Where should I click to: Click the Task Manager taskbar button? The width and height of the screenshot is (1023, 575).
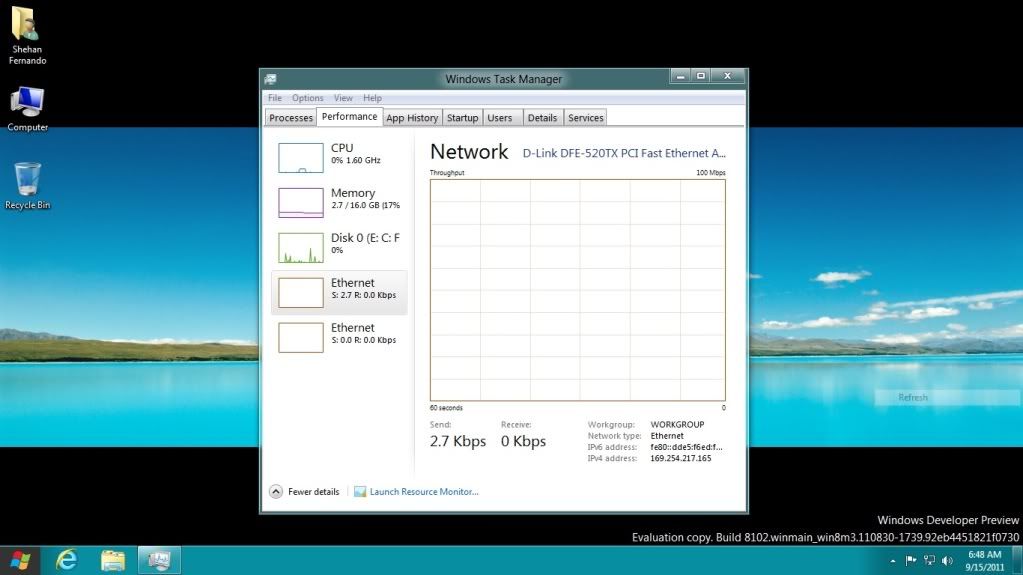(159, 560)
